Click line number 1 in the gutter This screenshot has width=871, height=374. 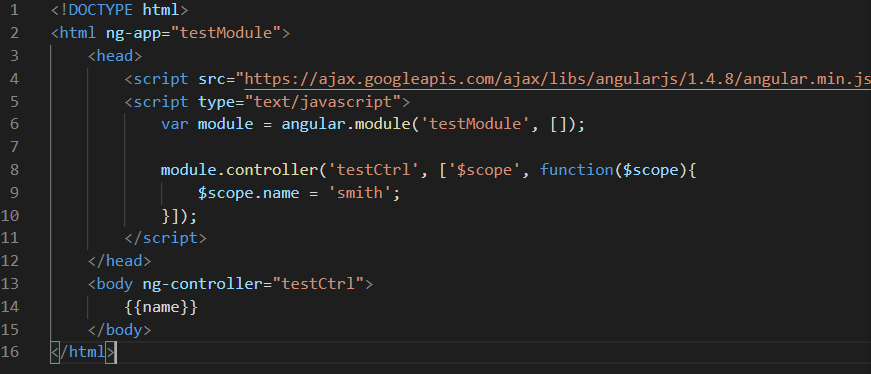14,10
